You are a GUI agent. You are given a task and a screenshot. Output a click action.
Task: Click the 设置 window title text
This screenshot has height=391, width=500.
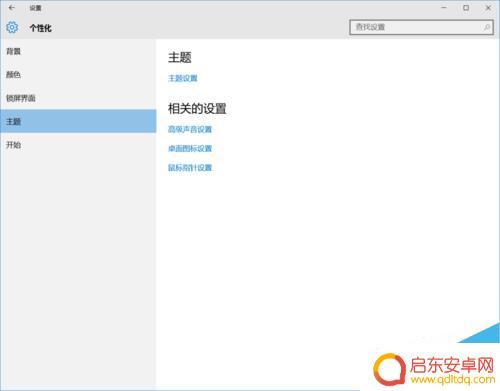(x=35, y=8)
